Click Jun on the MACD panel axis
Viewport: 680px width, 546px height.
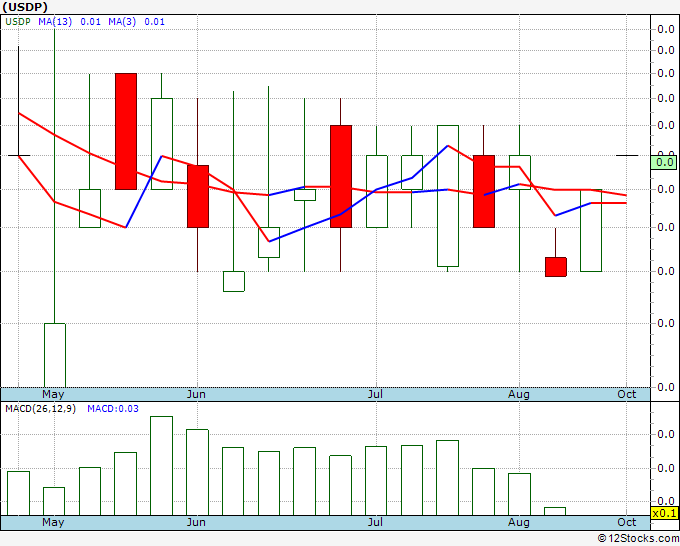pos(196,522)
